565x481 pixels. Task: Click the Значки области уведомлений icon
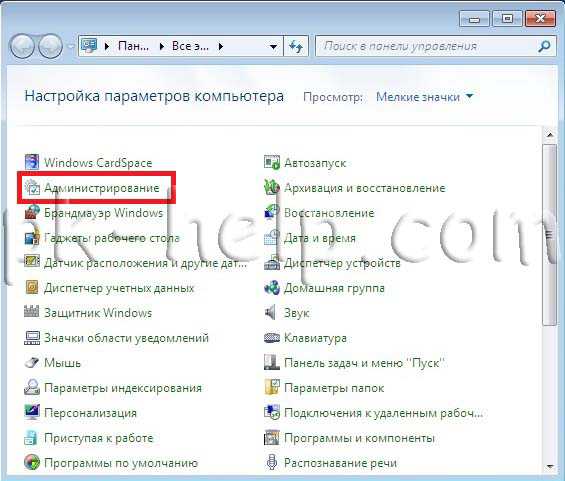coord(32,338)
